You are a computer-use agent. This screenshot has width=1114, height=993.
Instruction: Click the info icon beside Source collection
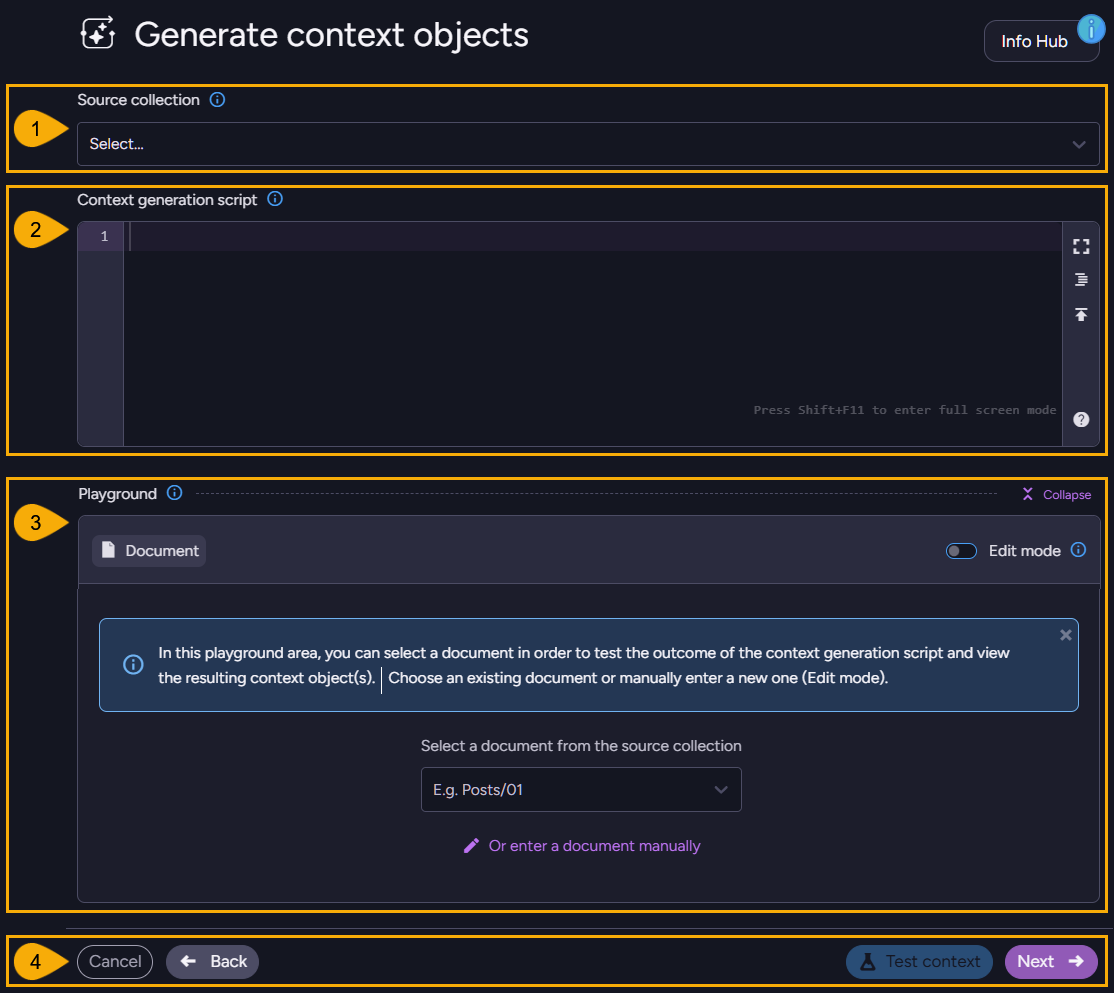click(x=217, y=99)
